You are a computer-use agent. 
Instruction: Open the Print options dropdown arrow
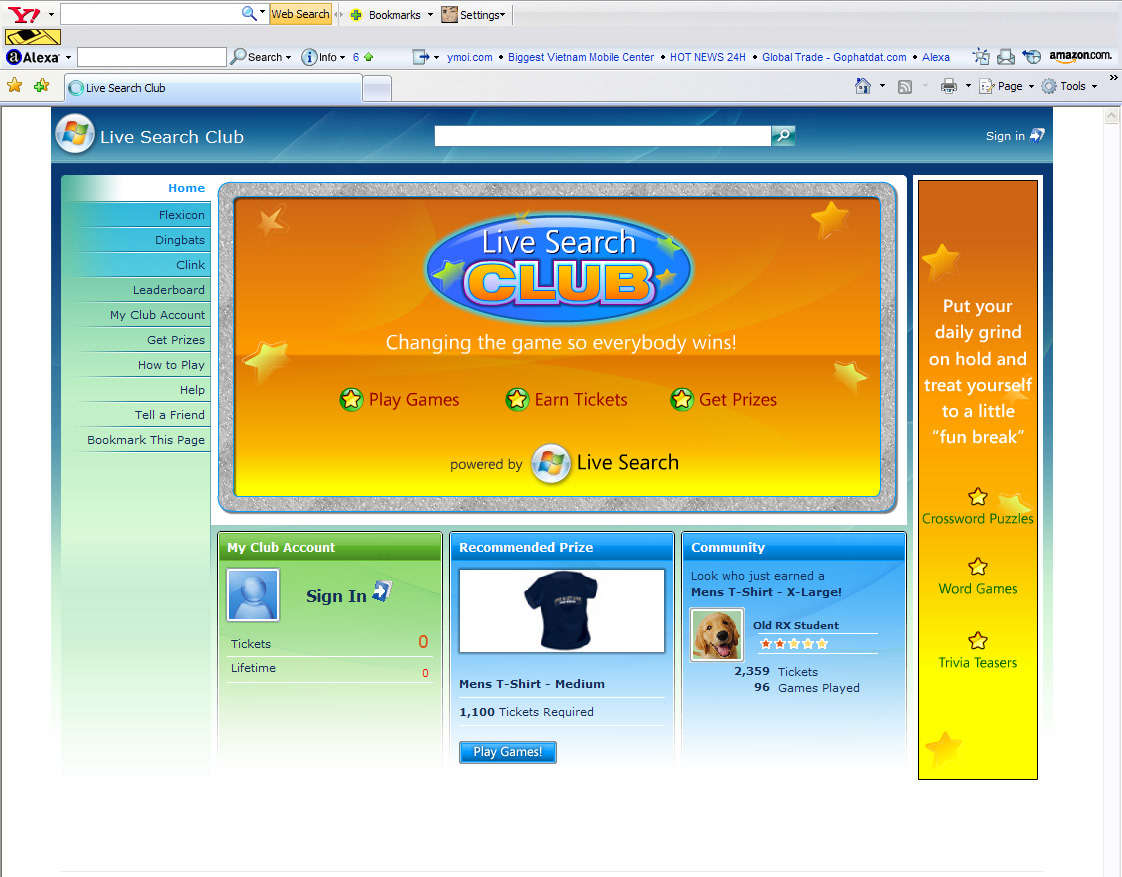pyautogui.click(x=968, y=86)
